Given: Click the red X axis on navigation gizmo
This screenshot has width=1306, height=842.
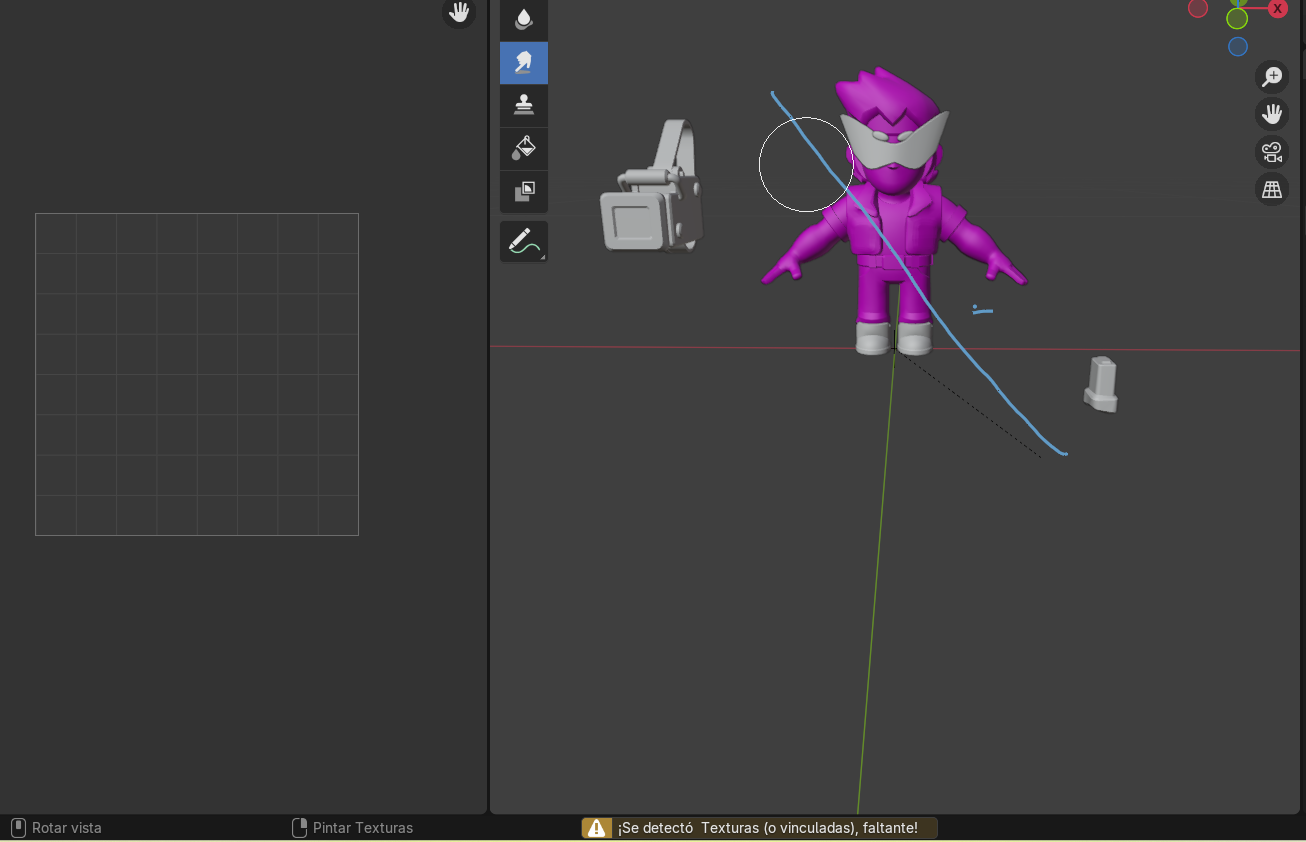Looking at the screenshot, I should (x=1278, y=8).
